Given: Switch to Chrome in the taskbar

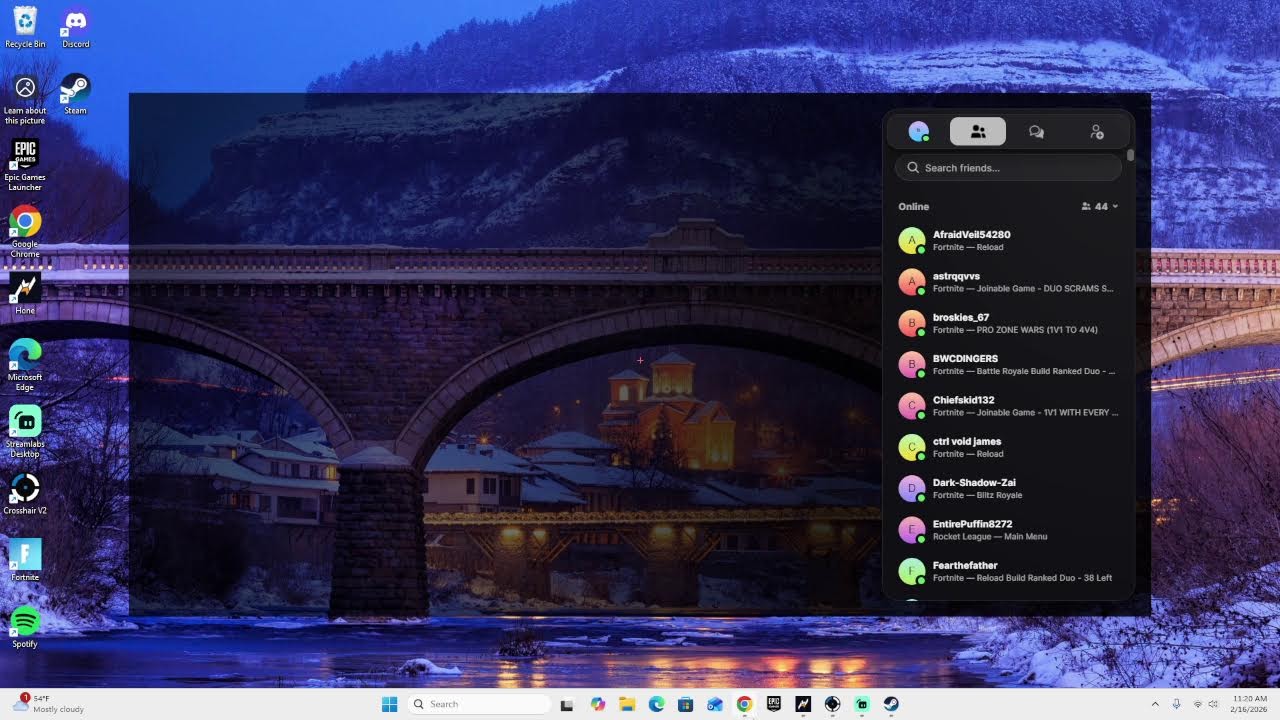Looking at the screenshot, I should click(744, 704).
